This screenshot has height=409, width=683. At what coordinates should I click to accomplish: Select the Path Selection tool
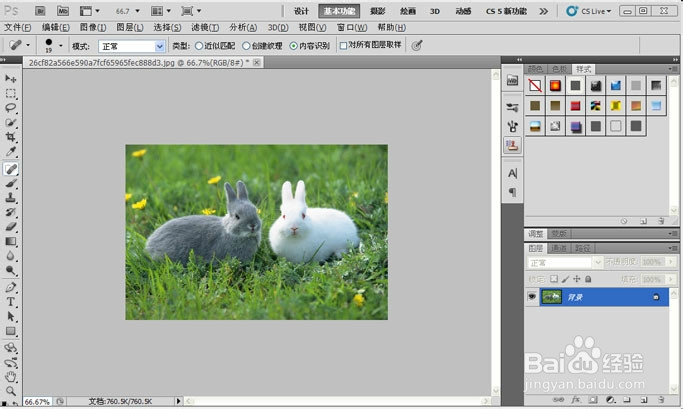pos(10,317)
